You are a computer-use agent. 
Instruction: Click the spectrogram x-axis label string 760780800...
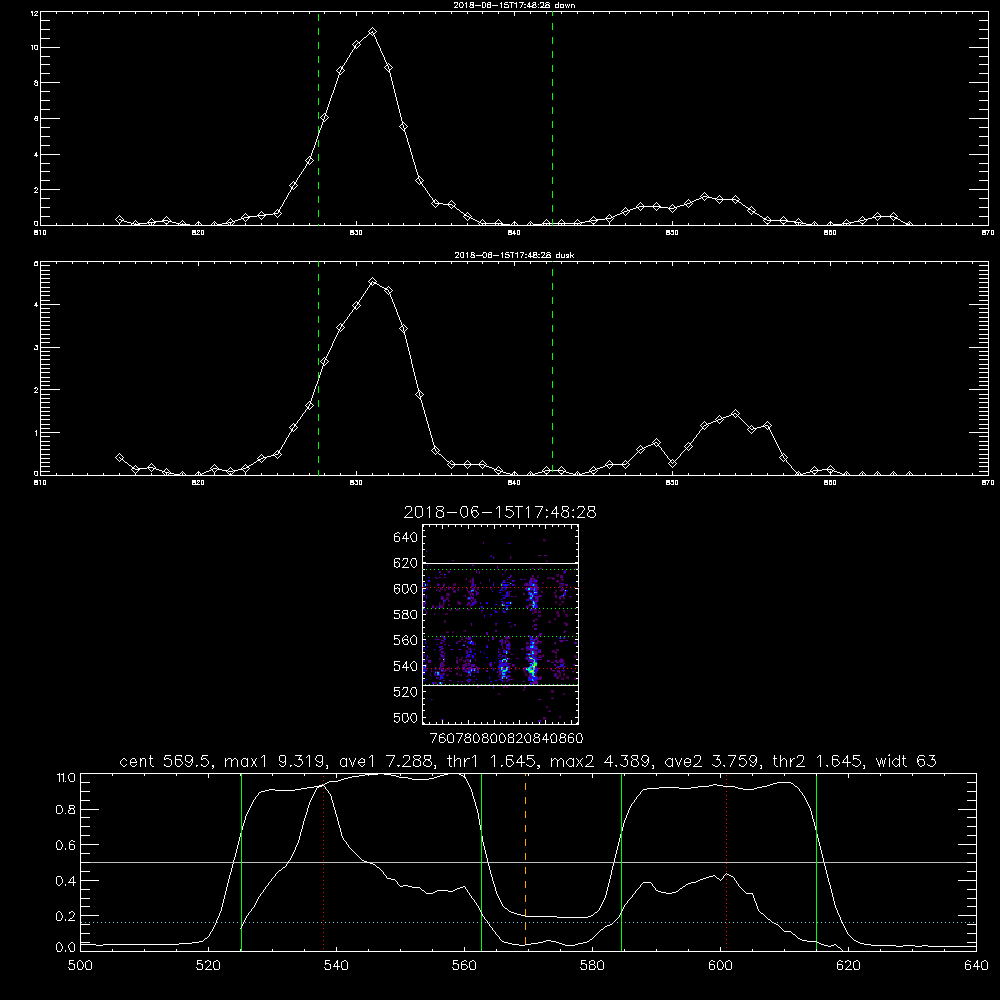pyautogui.click(x=468, y=738)
